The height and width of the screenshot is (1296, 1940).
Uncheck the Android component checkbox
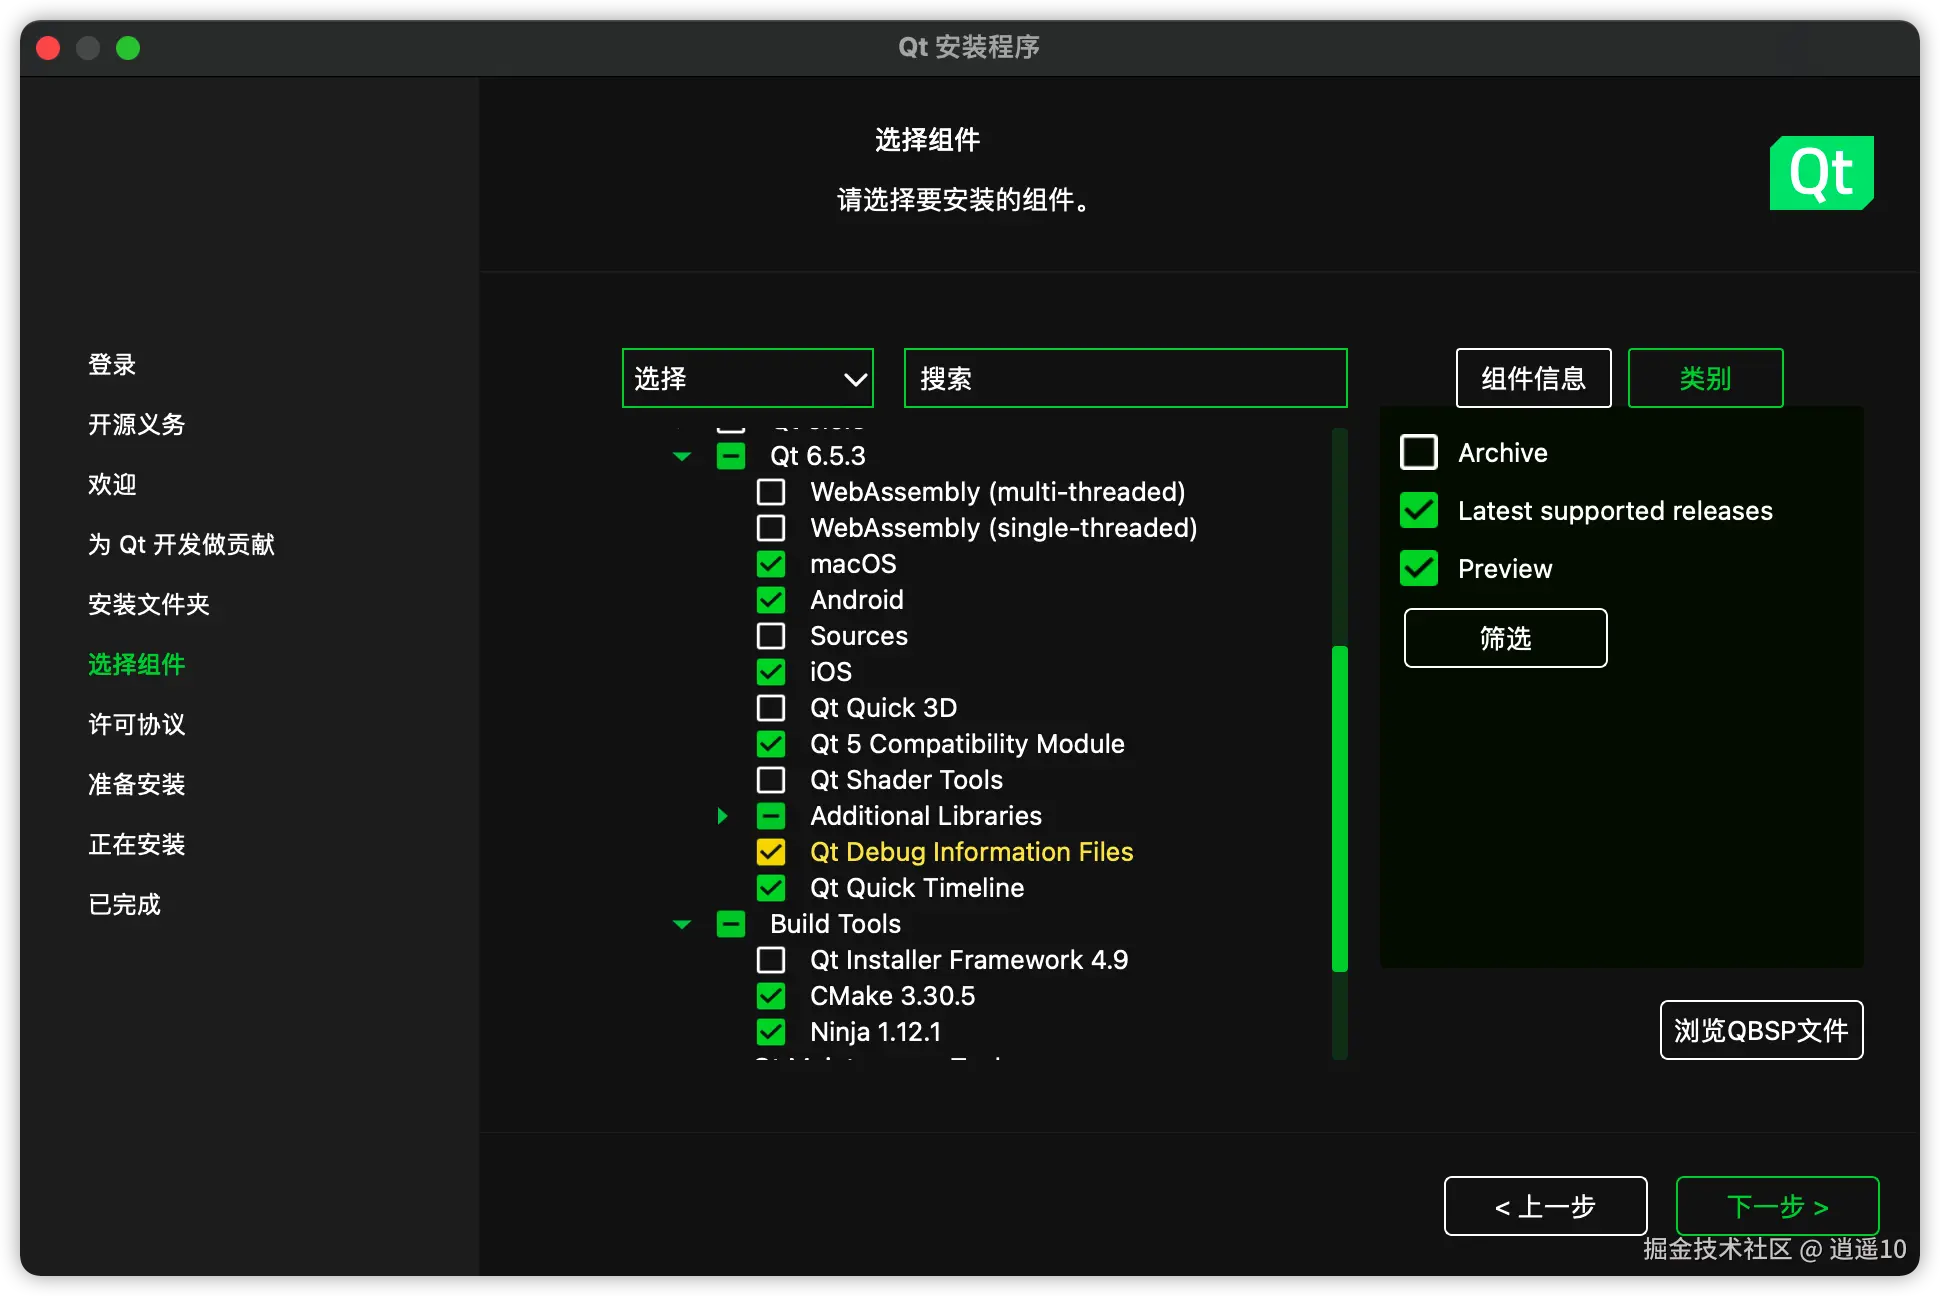(x=771, y=600)
